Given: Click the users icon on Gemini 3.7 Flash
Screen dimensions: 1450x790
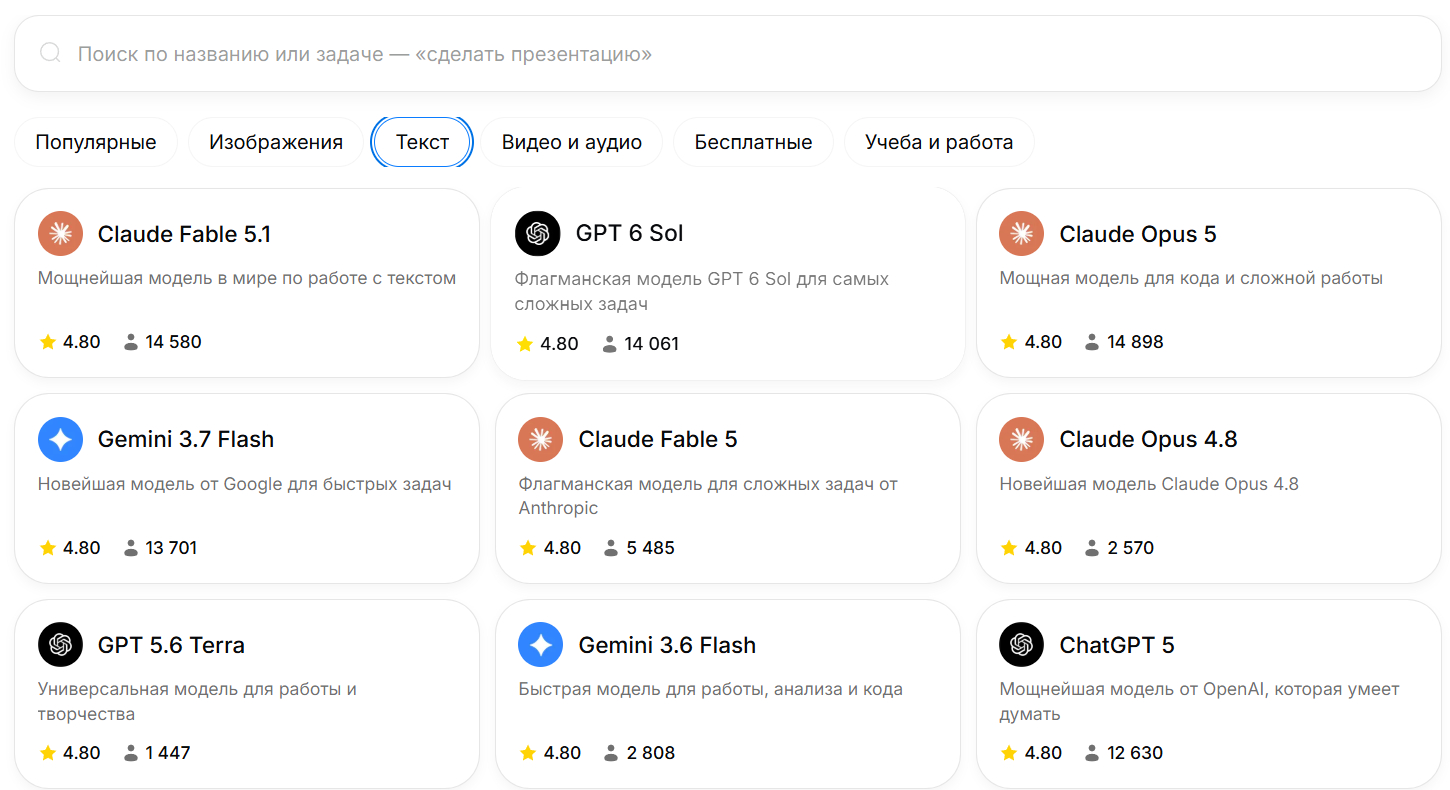Looking at the screenshot, I should 131,548.
